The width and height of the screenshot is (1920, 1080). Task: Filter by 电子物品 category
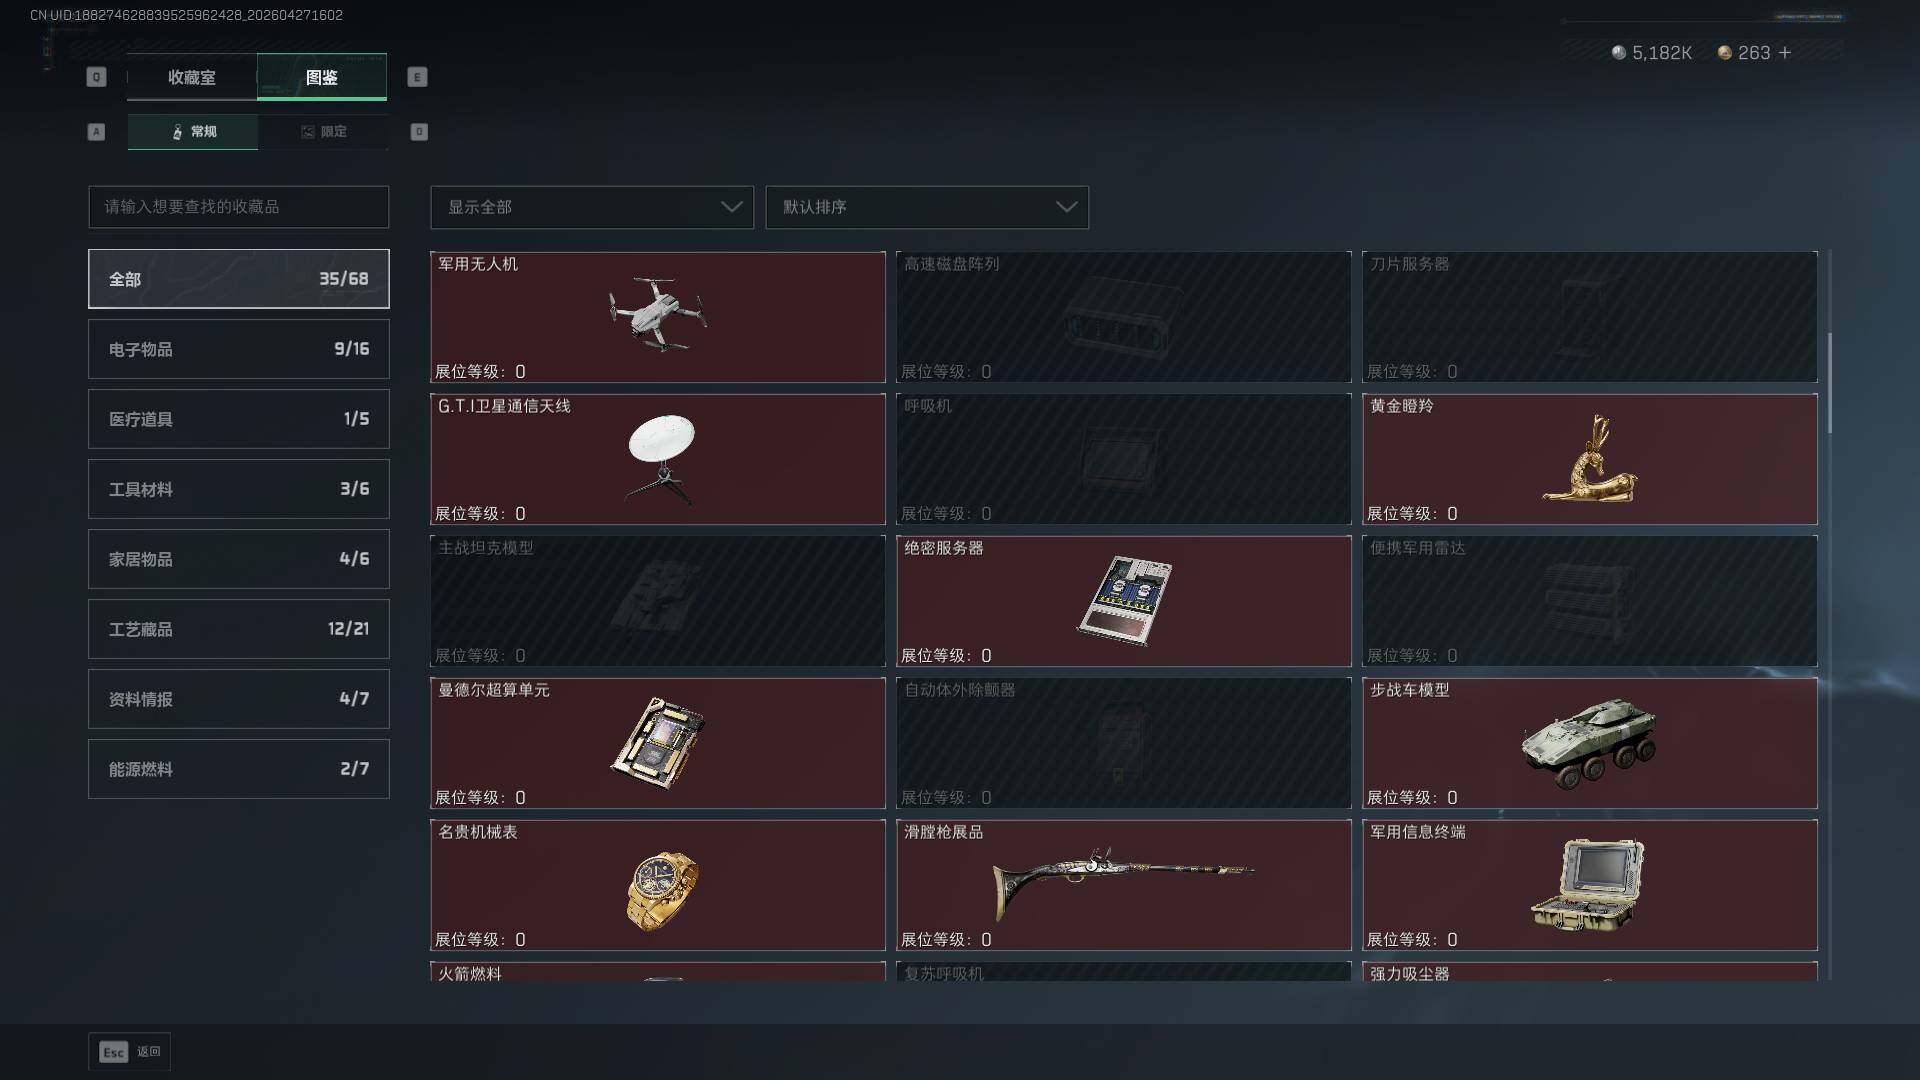pyautogui.click(x=239, y=349)
